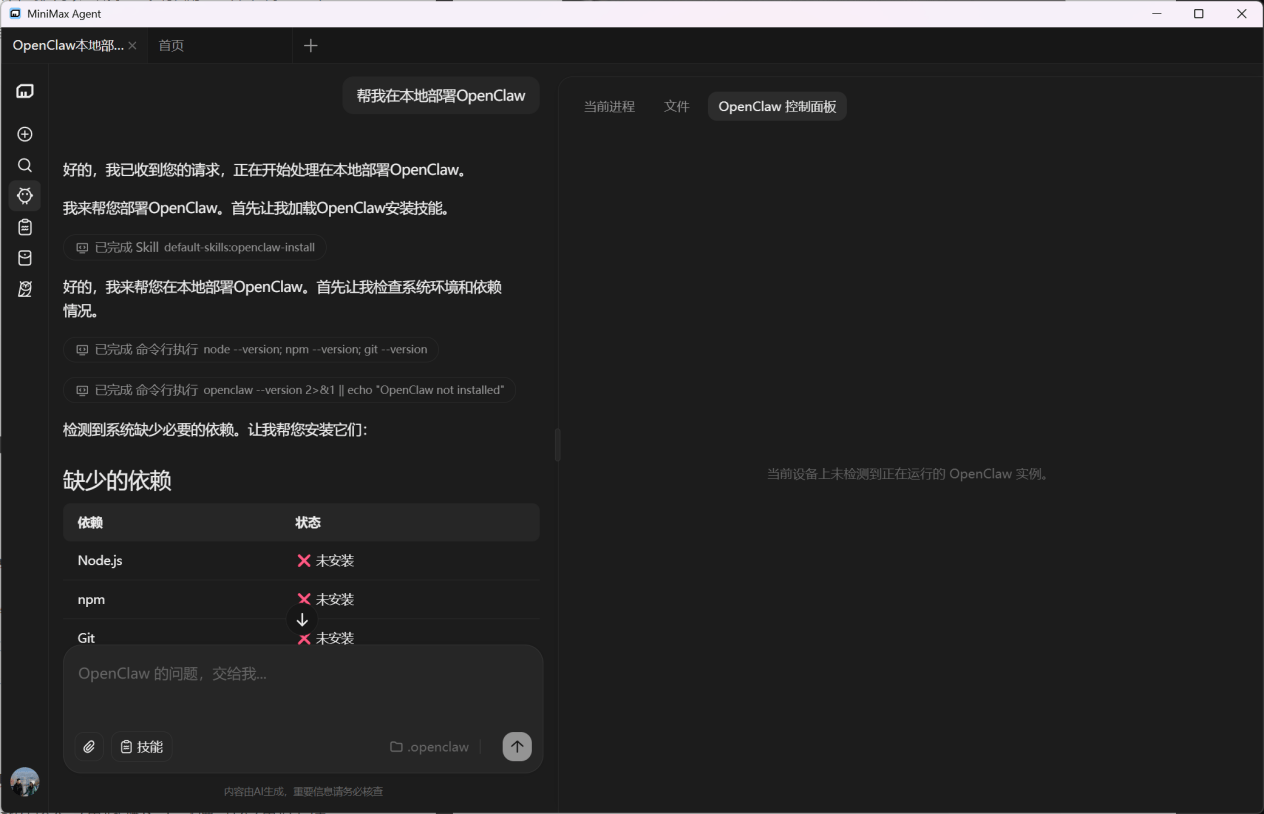Select the OpenClaw 控制面板 tab

(x=777, y=106)
